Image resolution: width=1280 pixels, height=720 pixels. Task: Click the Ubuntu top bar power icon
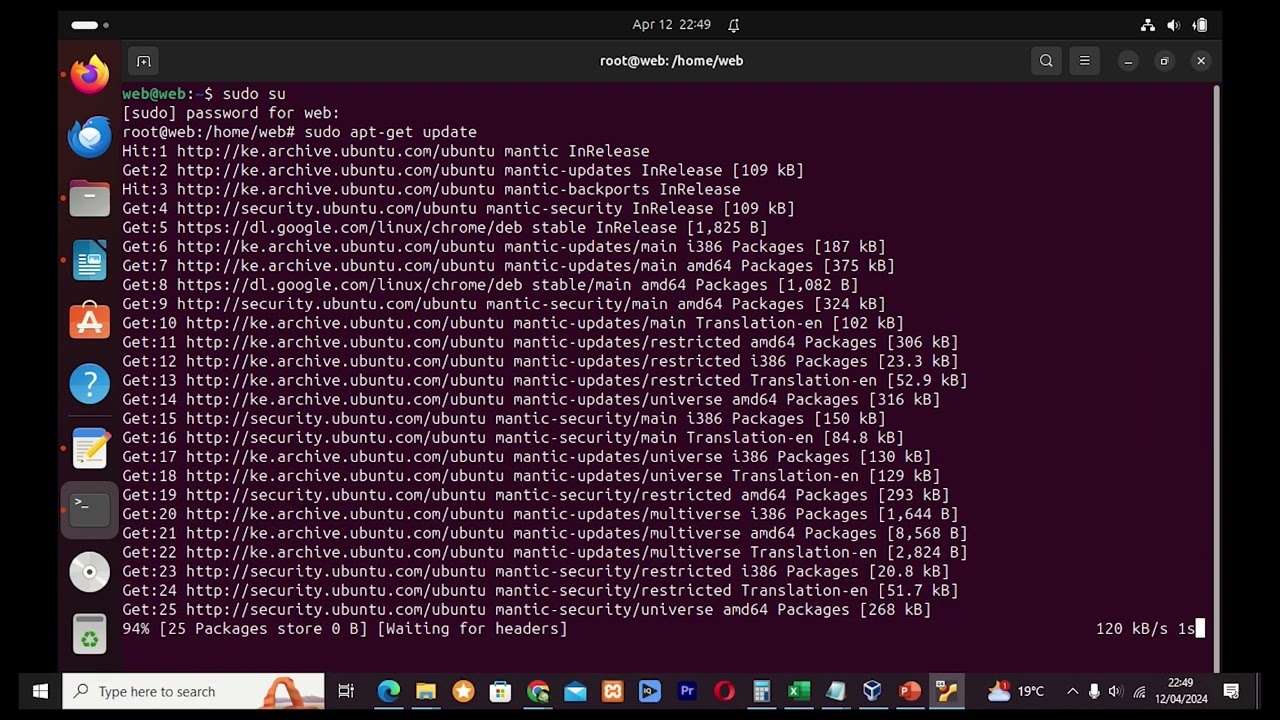pyautogui.click(x=1200, y=25)
